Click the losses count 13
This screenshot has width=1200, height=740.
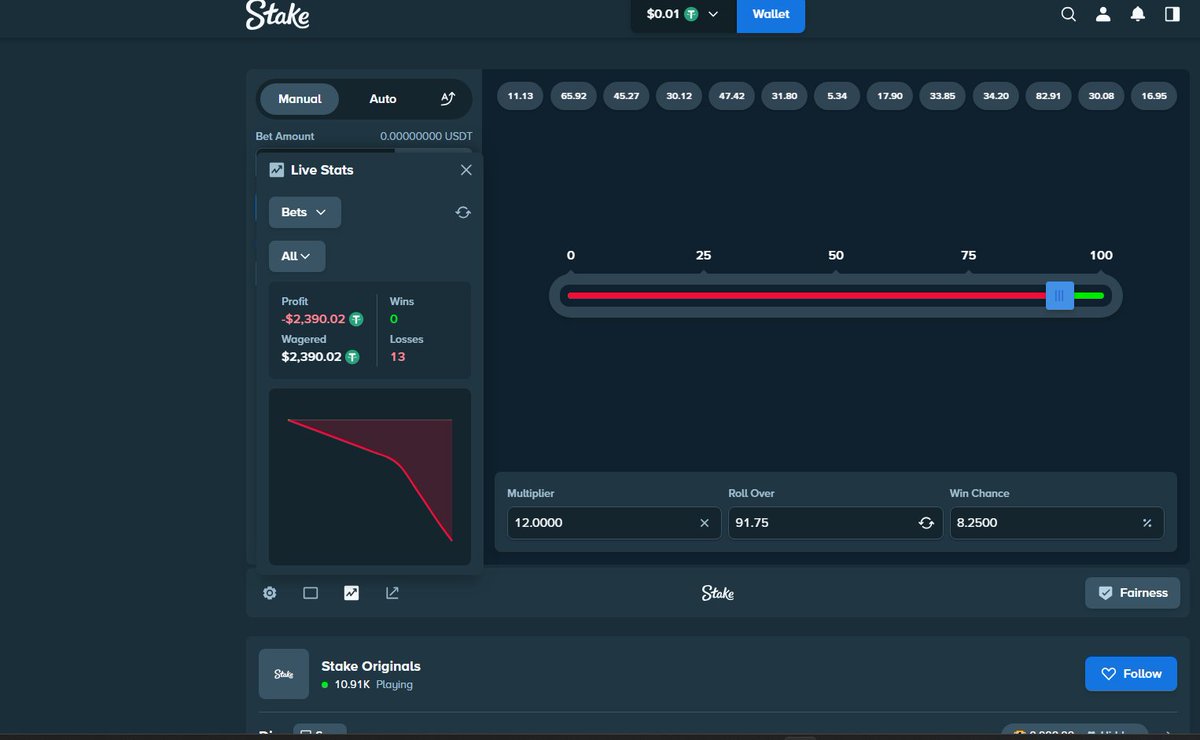coord(397,357)
